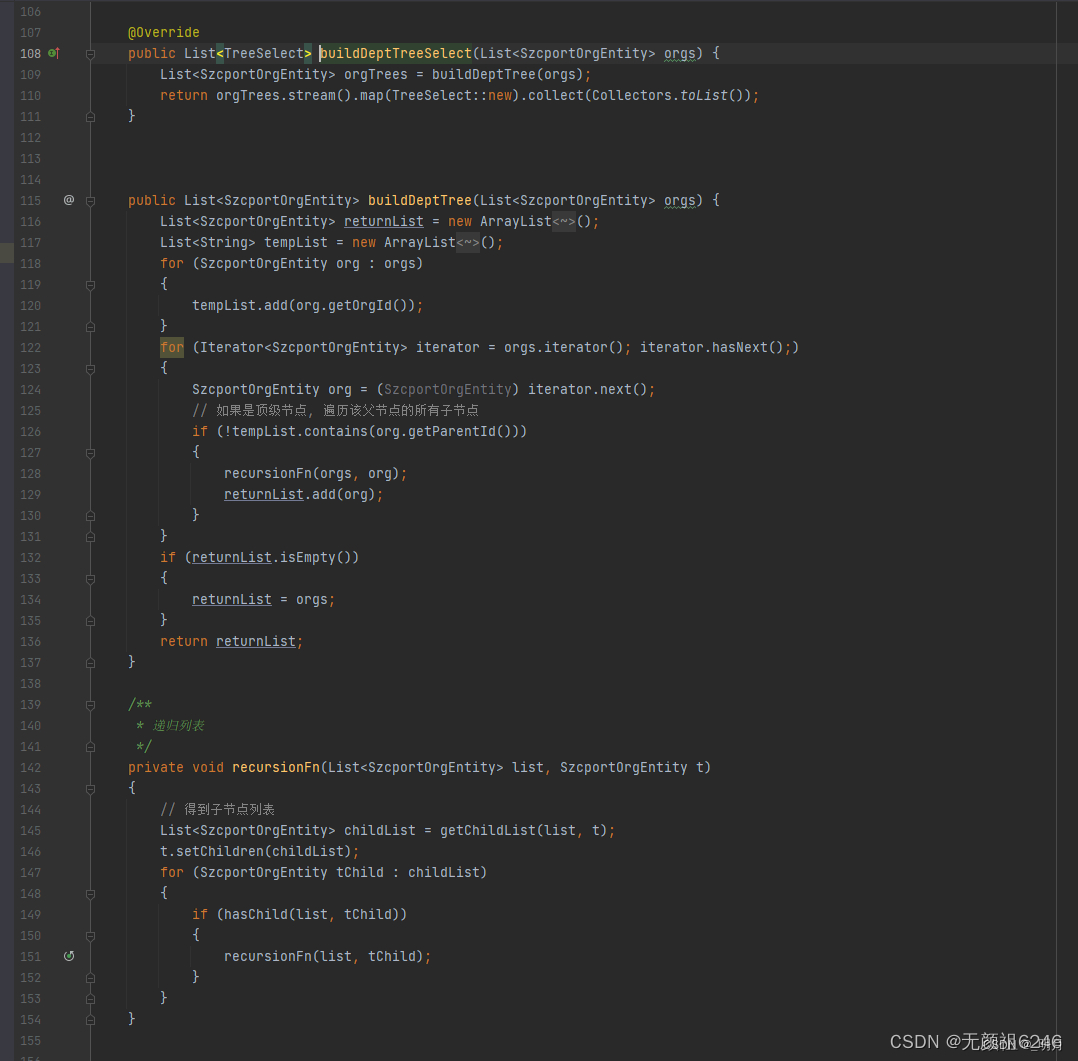Click tempList.add on line 120
1078x1061 pixels.
click(x=240, y=305)
